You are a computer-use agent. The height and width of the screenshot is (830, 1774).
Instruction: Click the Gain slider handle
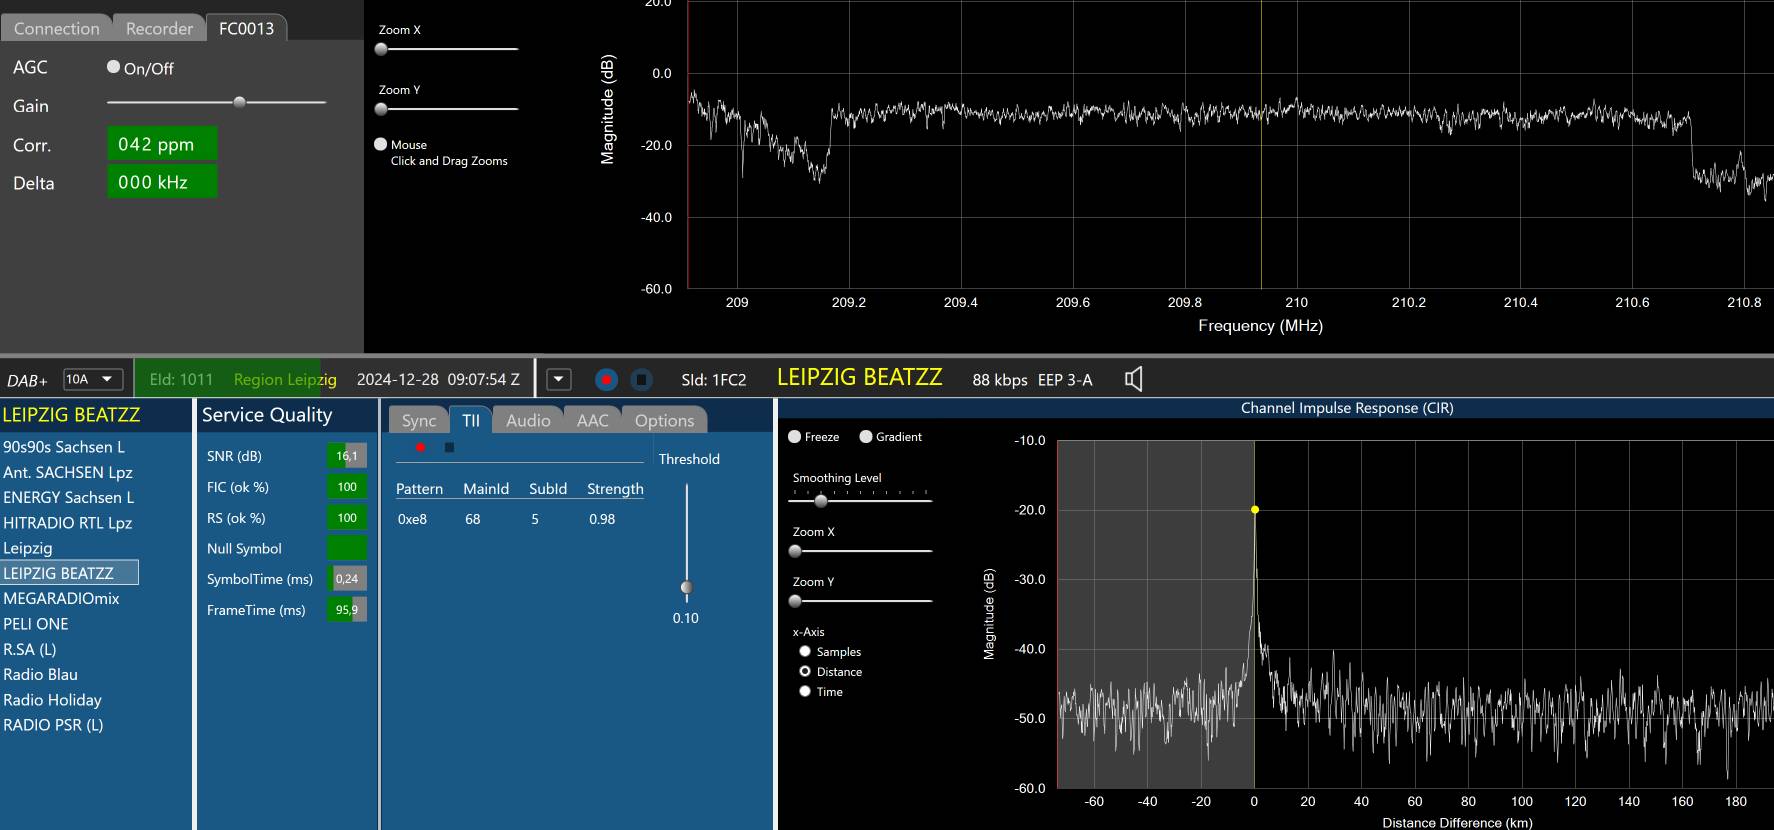(x=239, y=102)
